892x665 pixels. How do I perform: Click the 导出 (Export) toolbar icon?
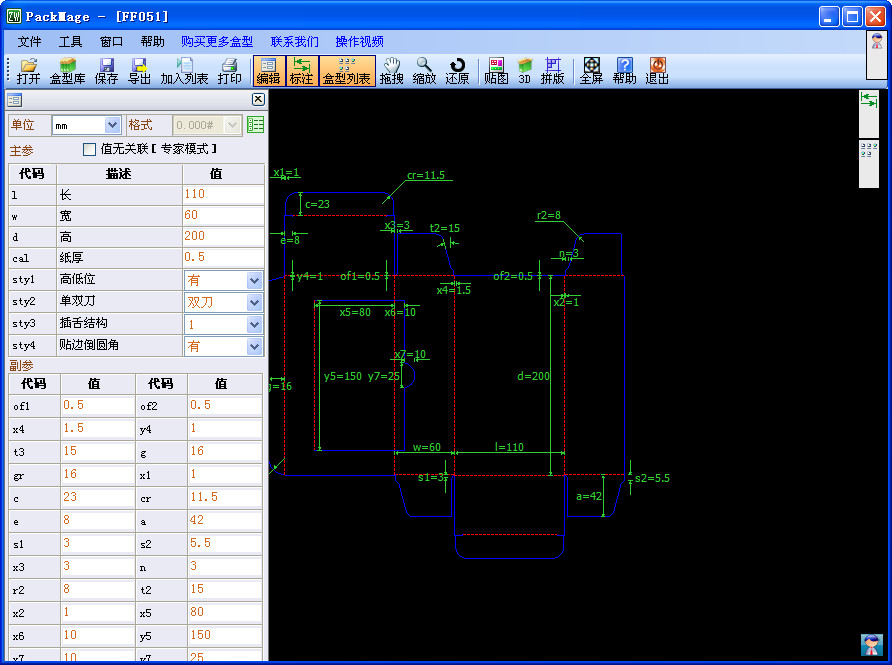(x=139, y=70)
